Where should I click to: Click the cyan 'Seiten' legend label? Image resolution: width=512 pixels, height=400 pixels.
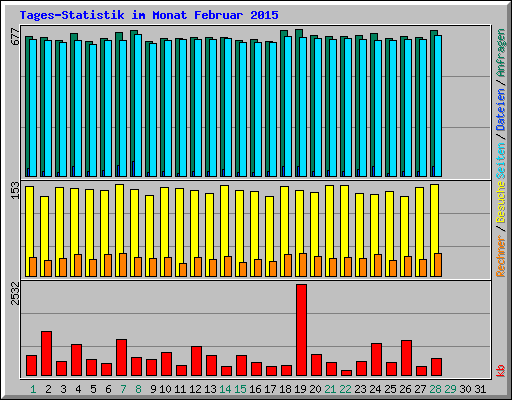pyautogui.click(x=501, y=161)
